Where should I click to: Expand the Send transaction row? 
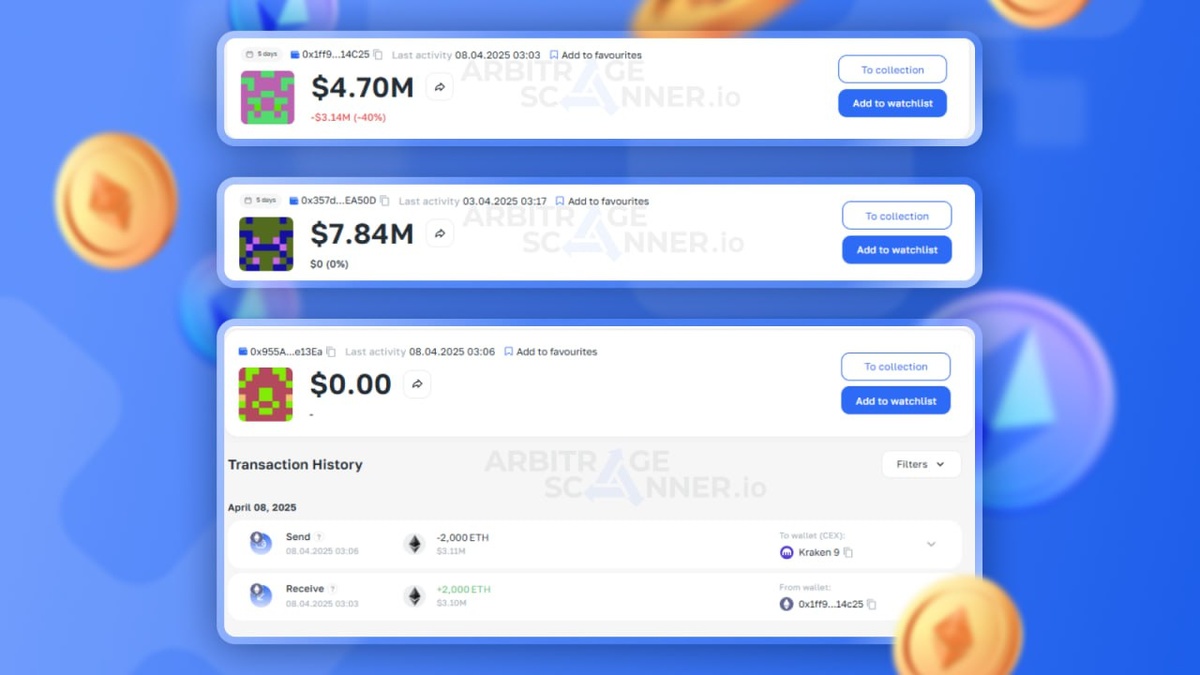[x=931, y=545]
